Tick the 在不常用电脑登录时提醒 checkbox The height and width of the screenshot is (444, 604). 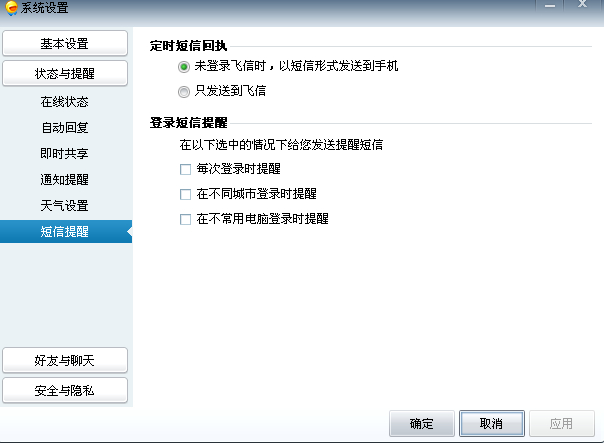tap(185, 219)
